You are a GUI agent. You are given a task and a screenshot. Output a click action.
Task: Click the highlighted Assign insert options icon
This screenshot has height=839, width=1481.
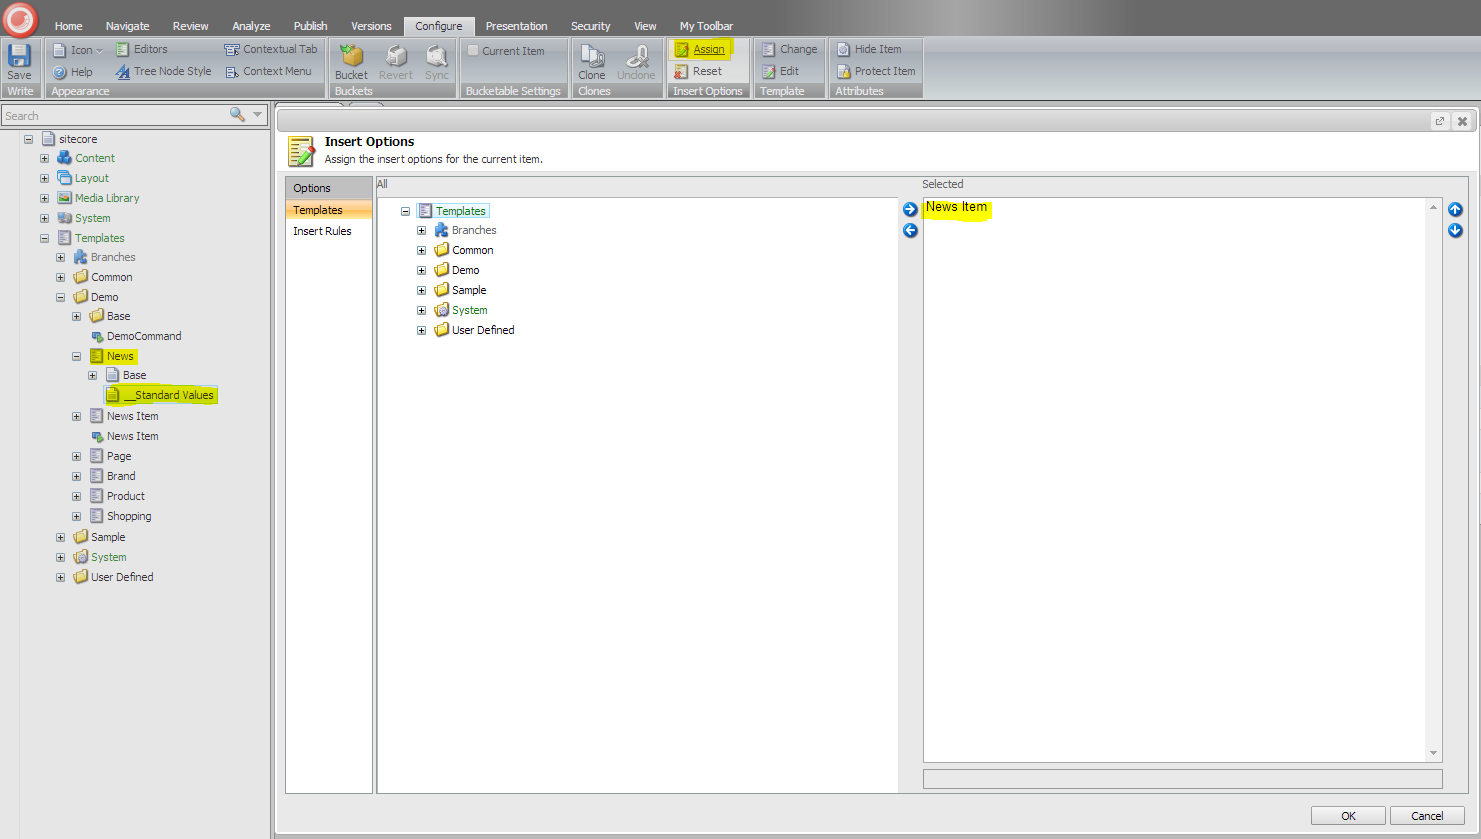pos(687,48)
